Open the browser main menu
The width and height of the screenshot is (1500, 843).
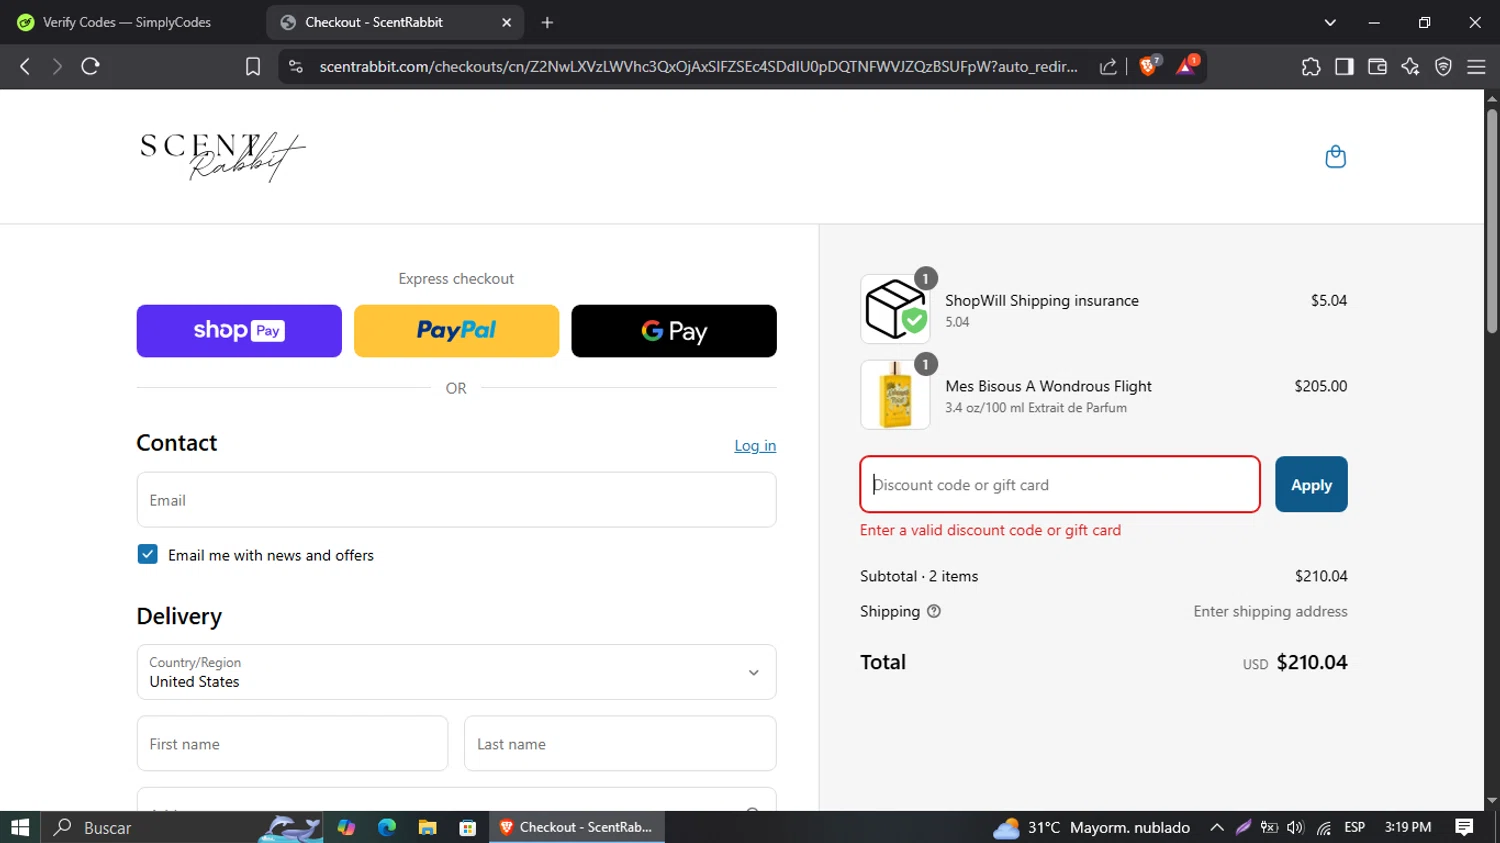click(1476, 66)
